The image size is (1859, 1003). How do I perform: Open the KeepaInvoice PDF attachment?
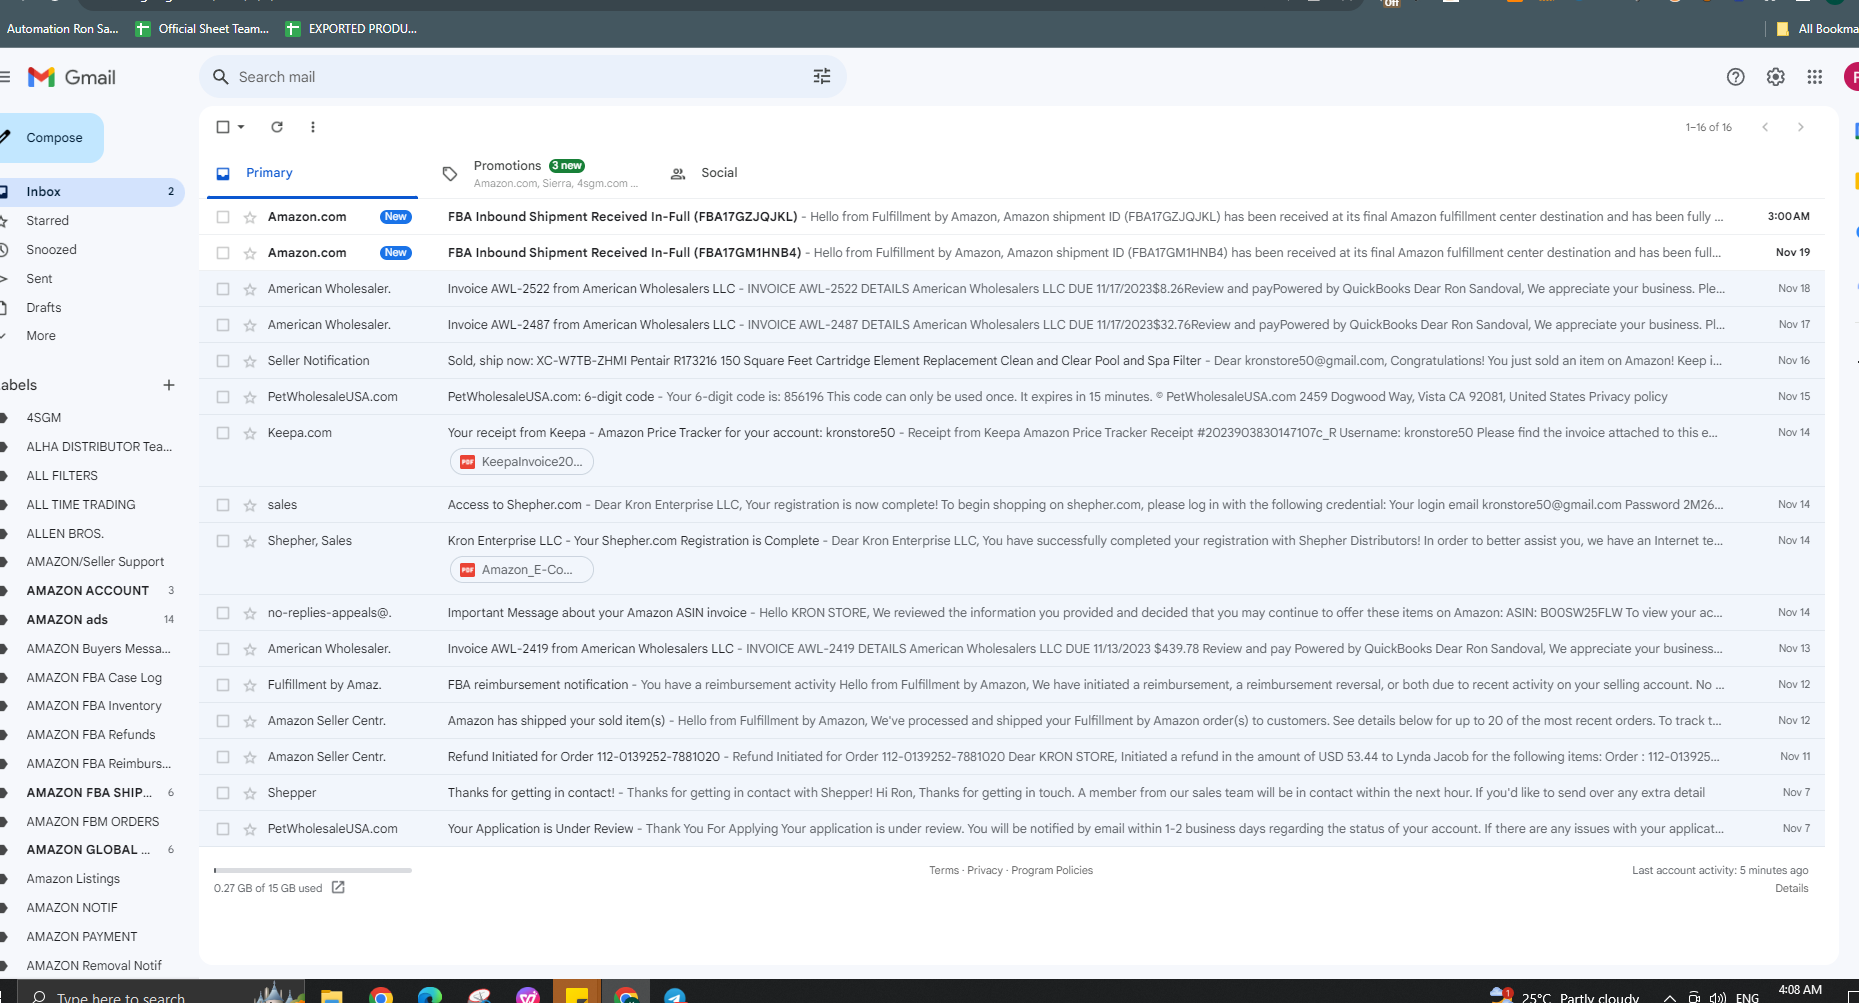[522, 462]
